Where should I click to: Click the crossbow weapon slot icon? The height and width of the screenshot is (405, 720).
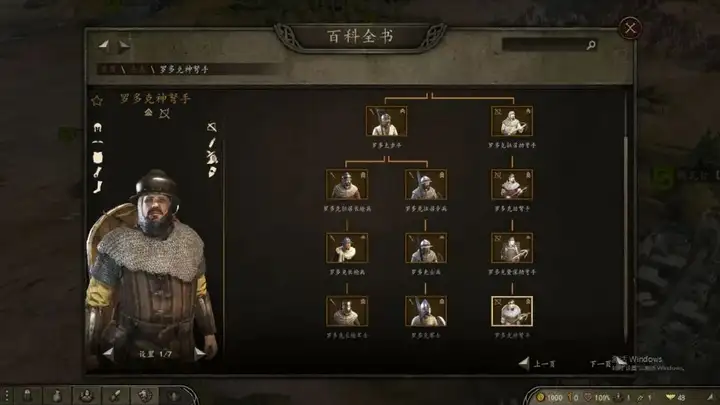point(212,127)
